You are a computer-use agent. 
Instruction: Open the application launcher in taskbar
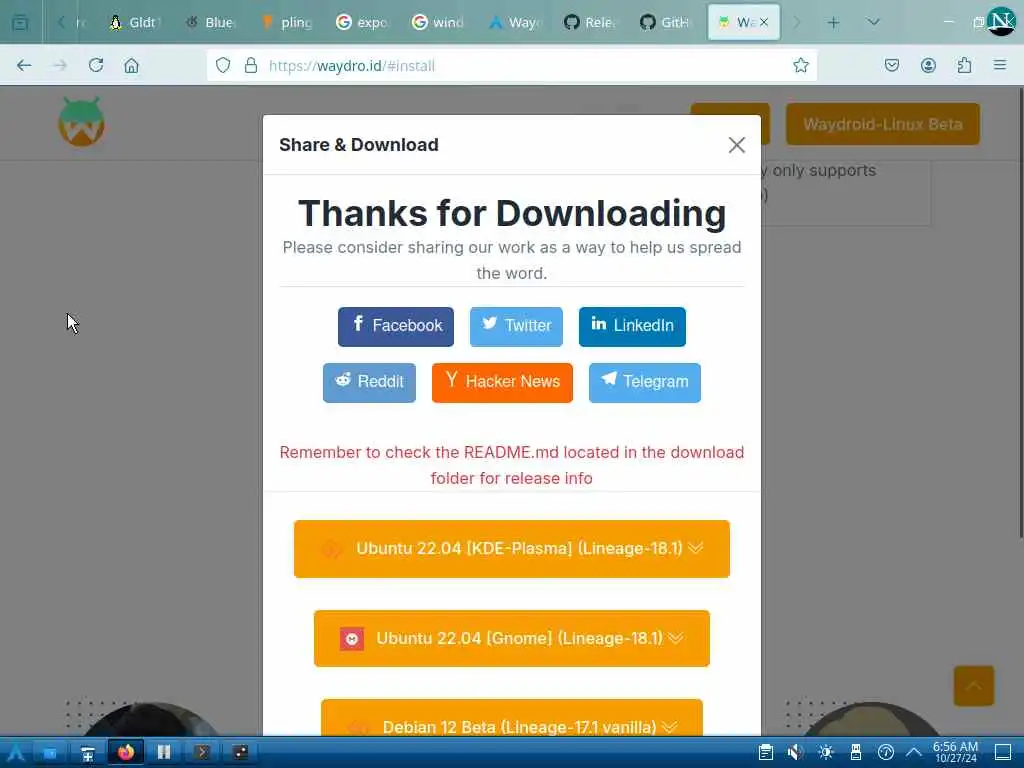pyautogui.click(x=15, y=753)
